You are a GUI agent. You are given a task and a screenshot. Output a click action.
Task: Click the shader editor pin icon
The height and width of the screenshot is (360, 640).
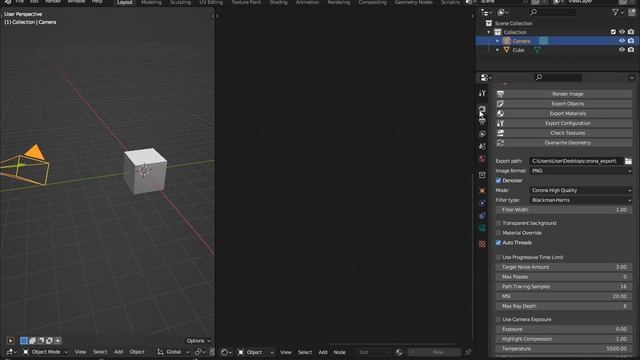[x=468, y=352]
